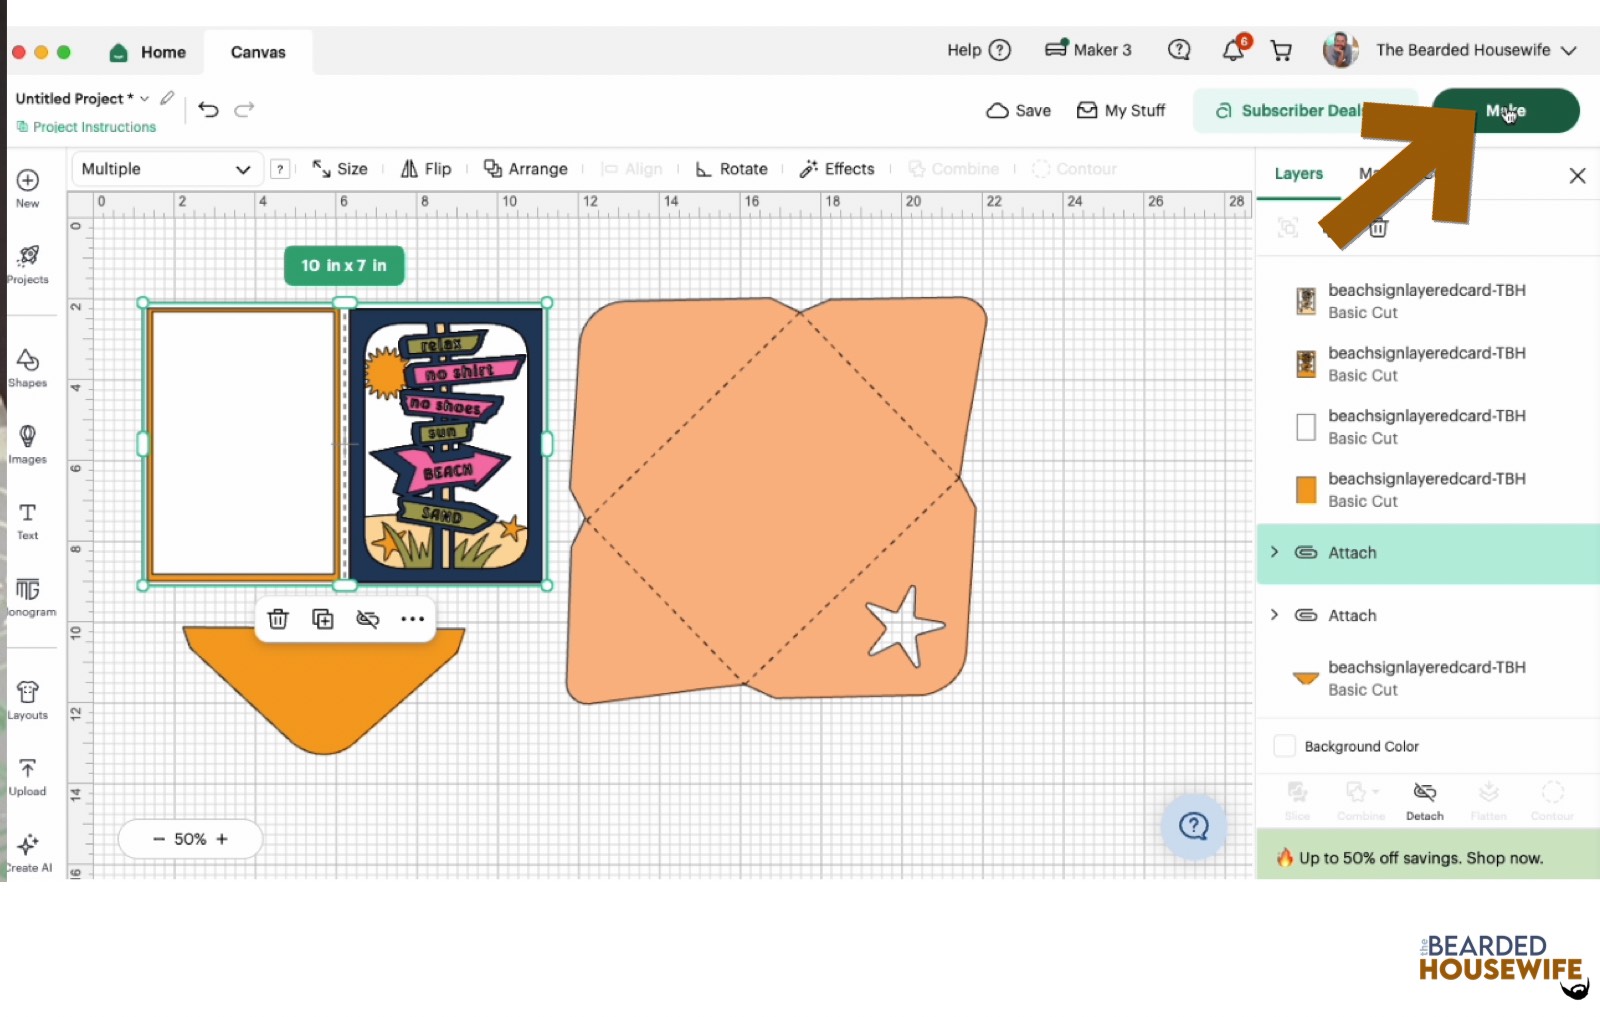Open Project Instructions link
The width and height of the screenshot is (1600, 1017).
(x=86, y=127)
